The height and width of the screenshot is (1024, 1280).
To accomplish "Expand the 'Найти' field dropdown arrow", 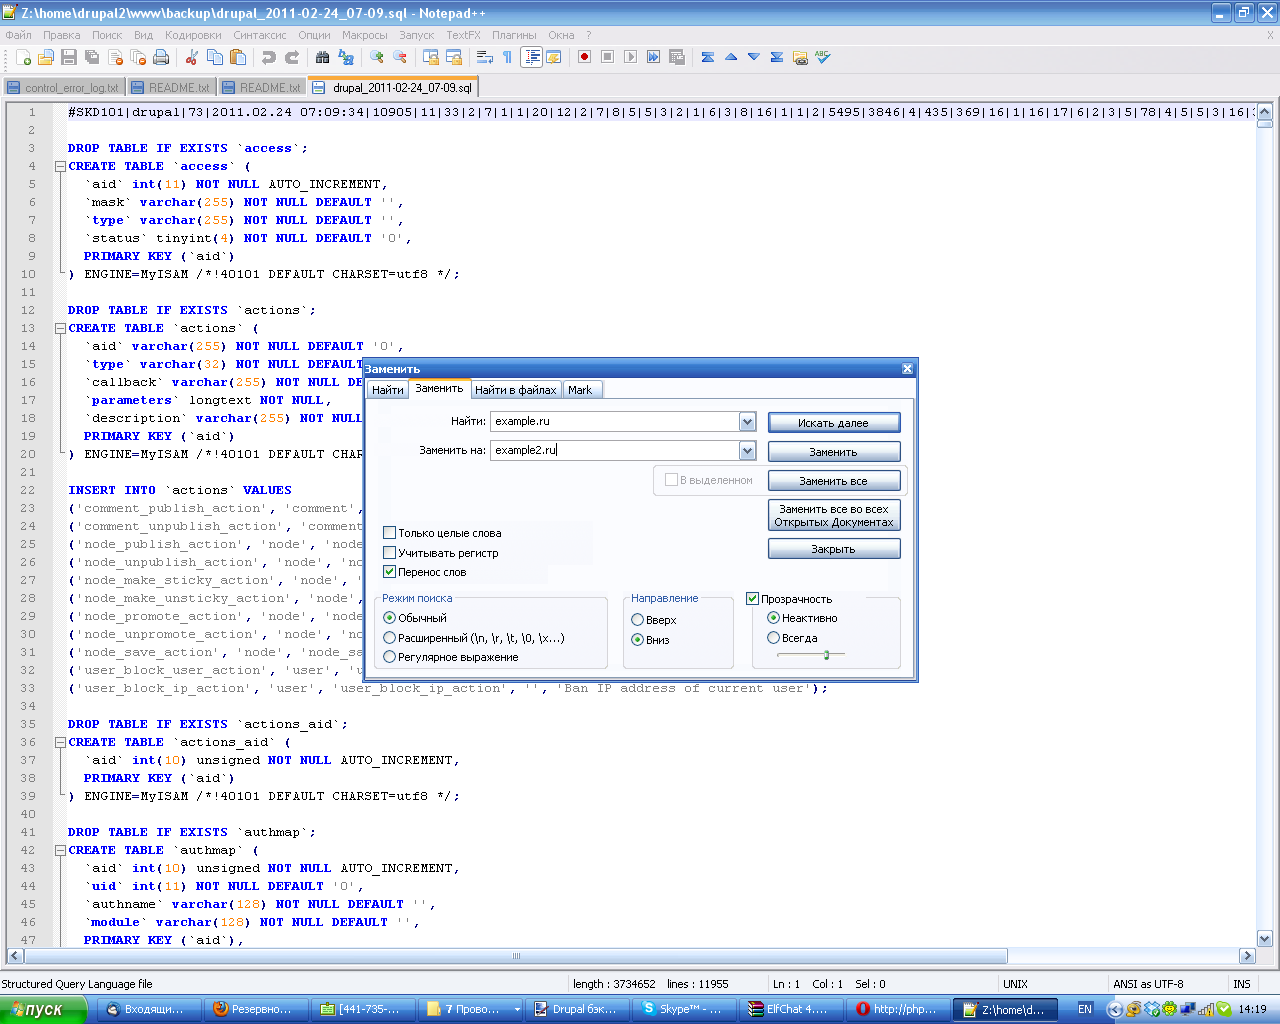I will (747, 422).
